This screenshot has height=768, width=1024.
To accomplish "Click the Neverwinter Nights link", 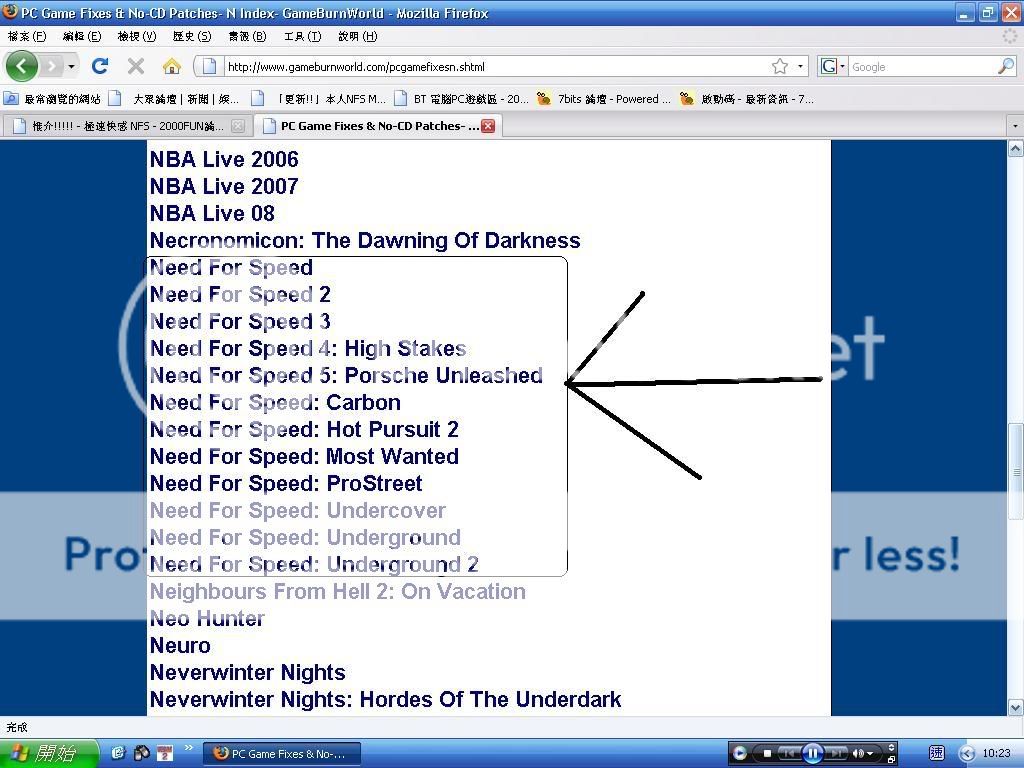I will [247, 673].
